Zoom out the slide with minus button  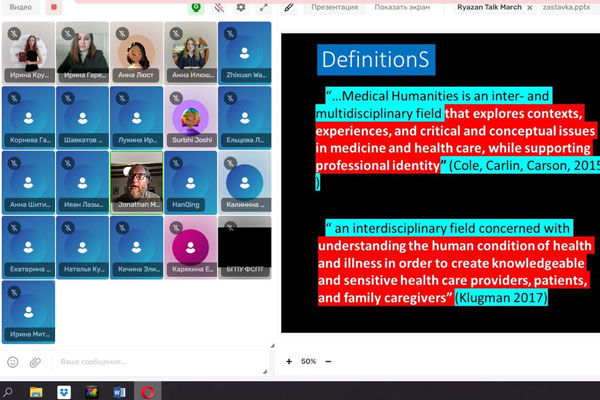(330, 361)
